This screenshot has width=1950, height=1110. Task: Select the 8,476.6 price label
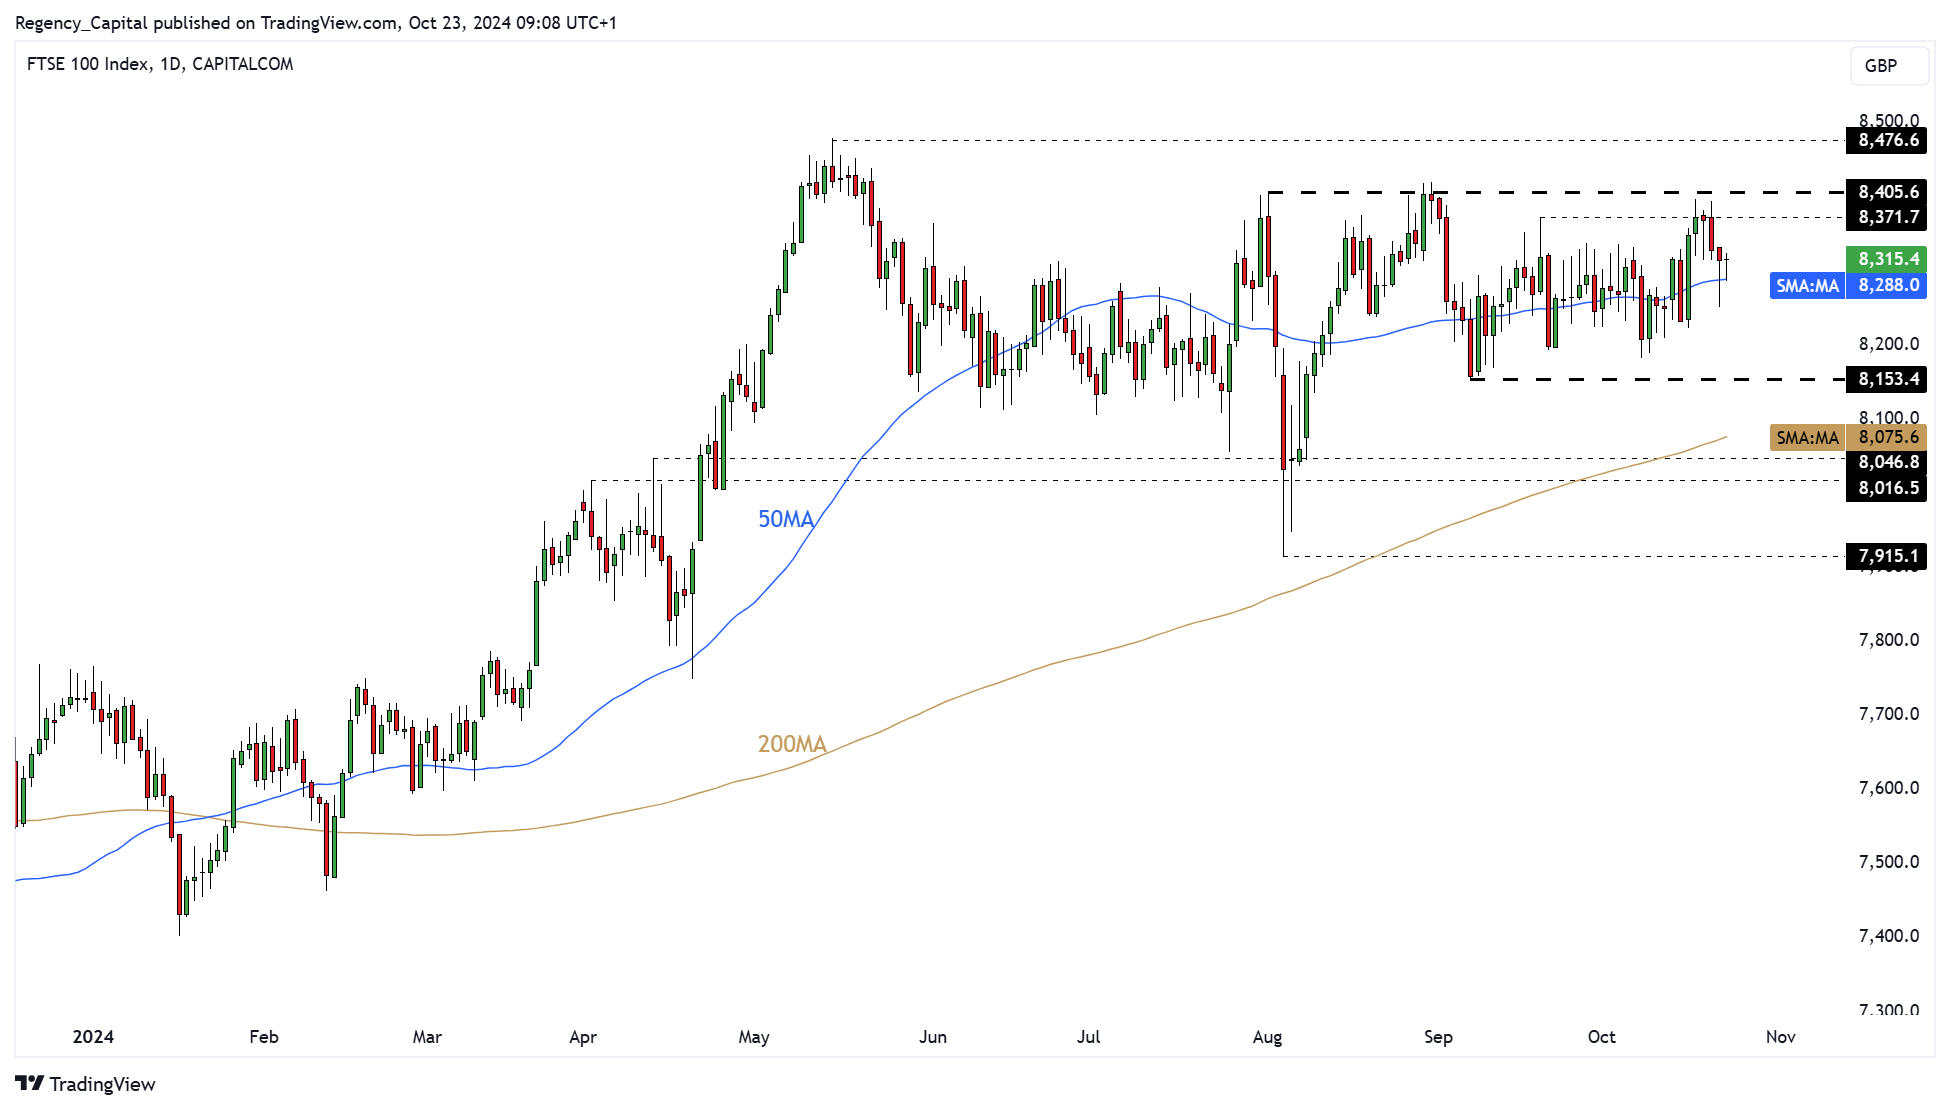click(x=1886, y=140)
